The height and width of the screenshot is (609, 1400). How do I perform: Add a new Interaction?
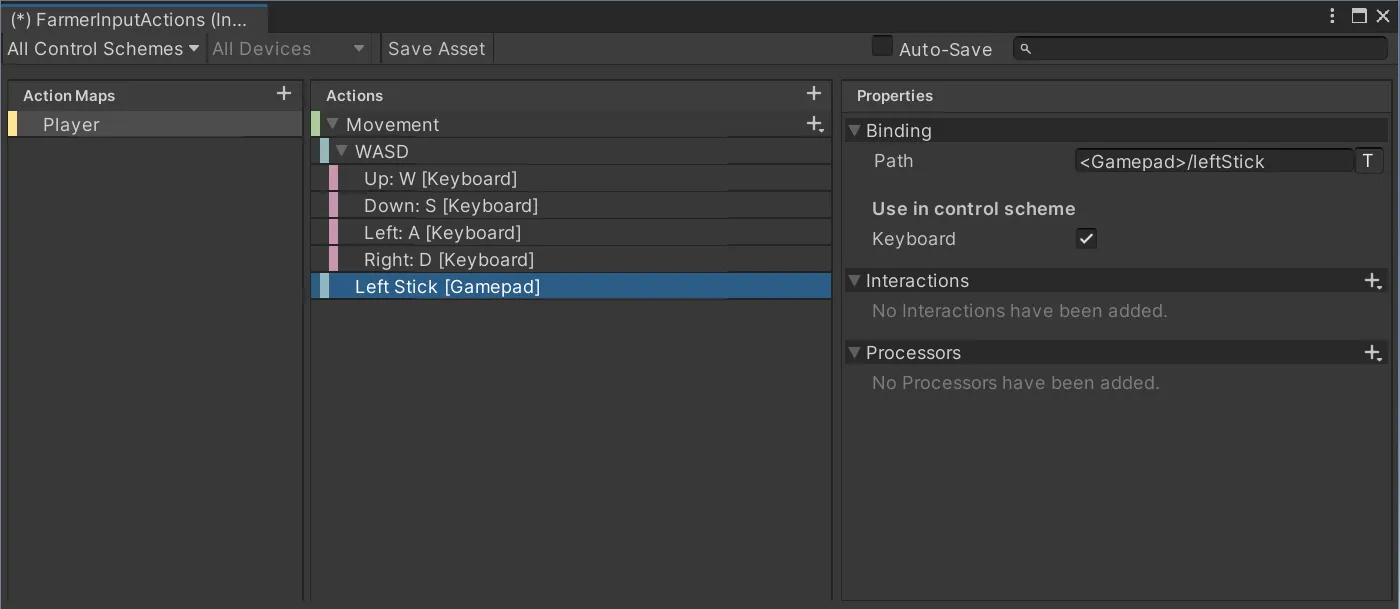tap(1373, 281)
